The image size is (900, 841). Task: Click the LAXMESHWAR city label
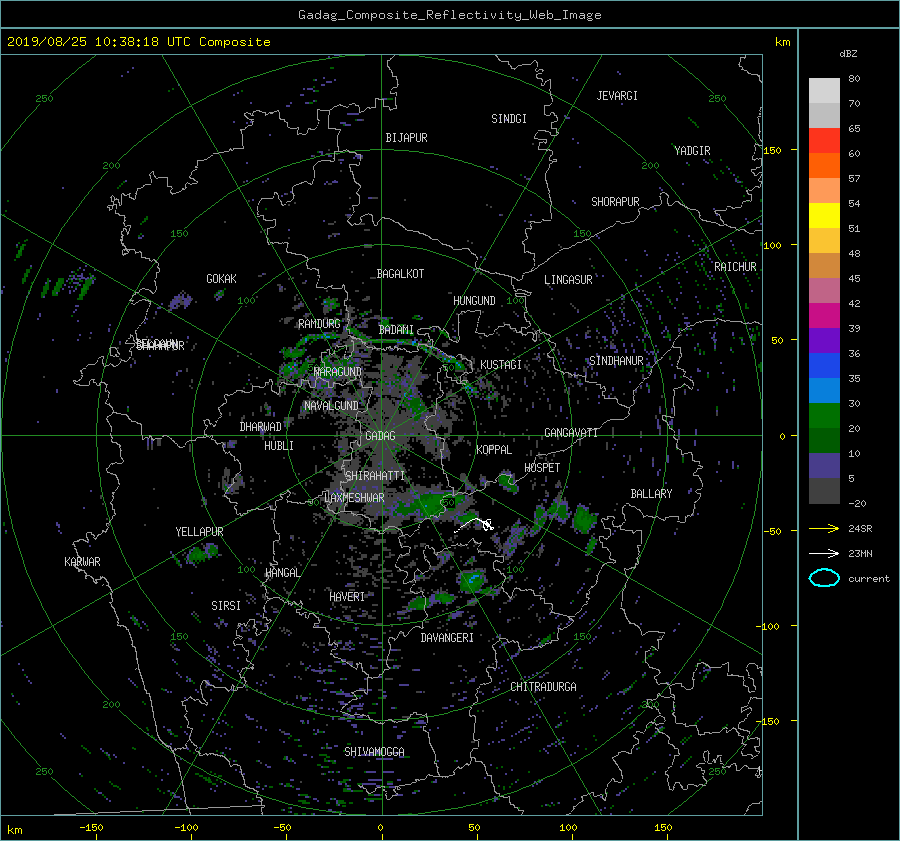click(354, 498)
